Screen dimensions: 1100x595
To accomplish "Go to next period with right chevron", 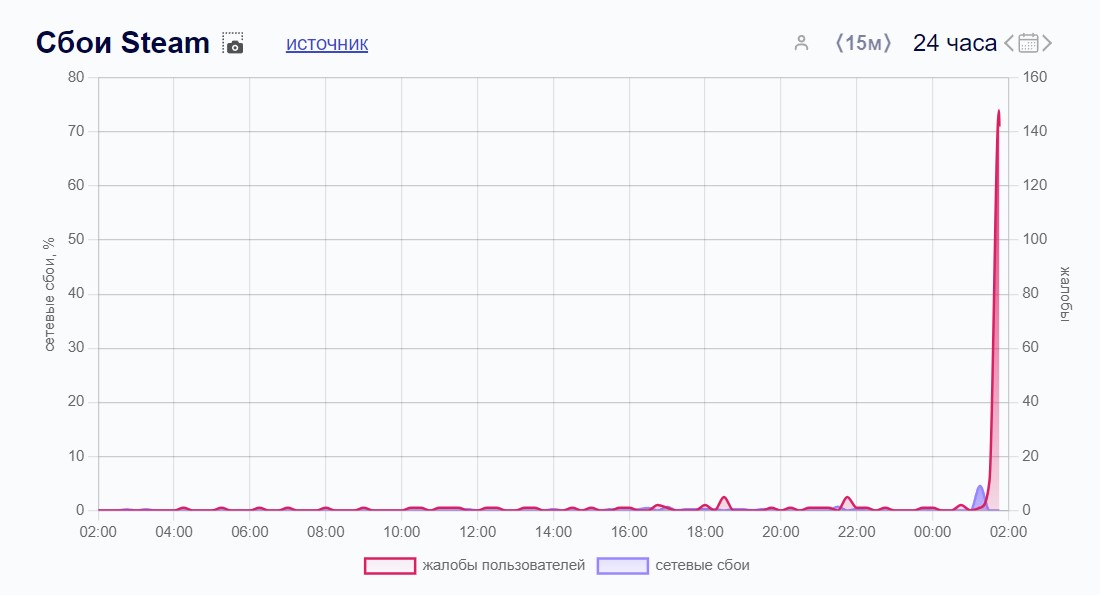I will click(1047, 44).
